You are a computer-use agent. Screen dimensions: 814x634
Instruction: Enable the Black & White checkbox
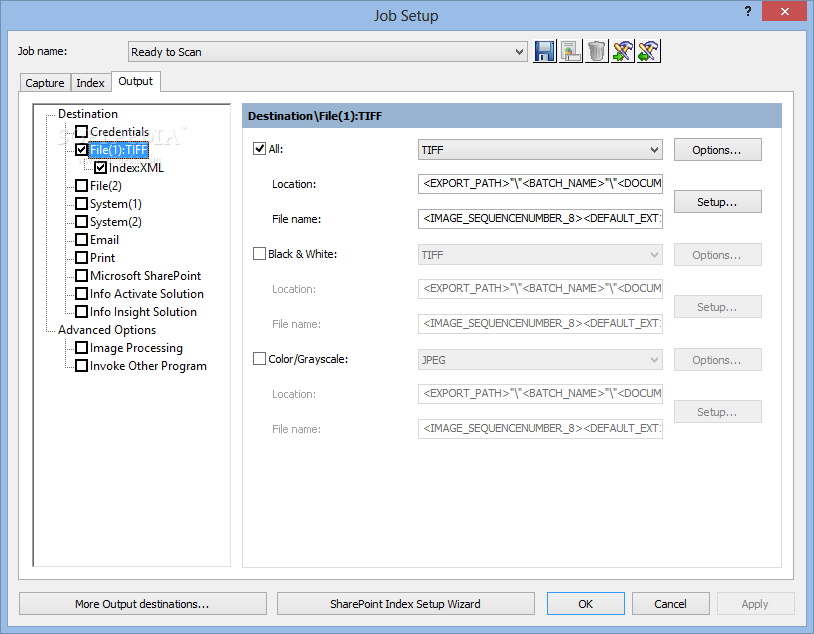click(260, 254)
